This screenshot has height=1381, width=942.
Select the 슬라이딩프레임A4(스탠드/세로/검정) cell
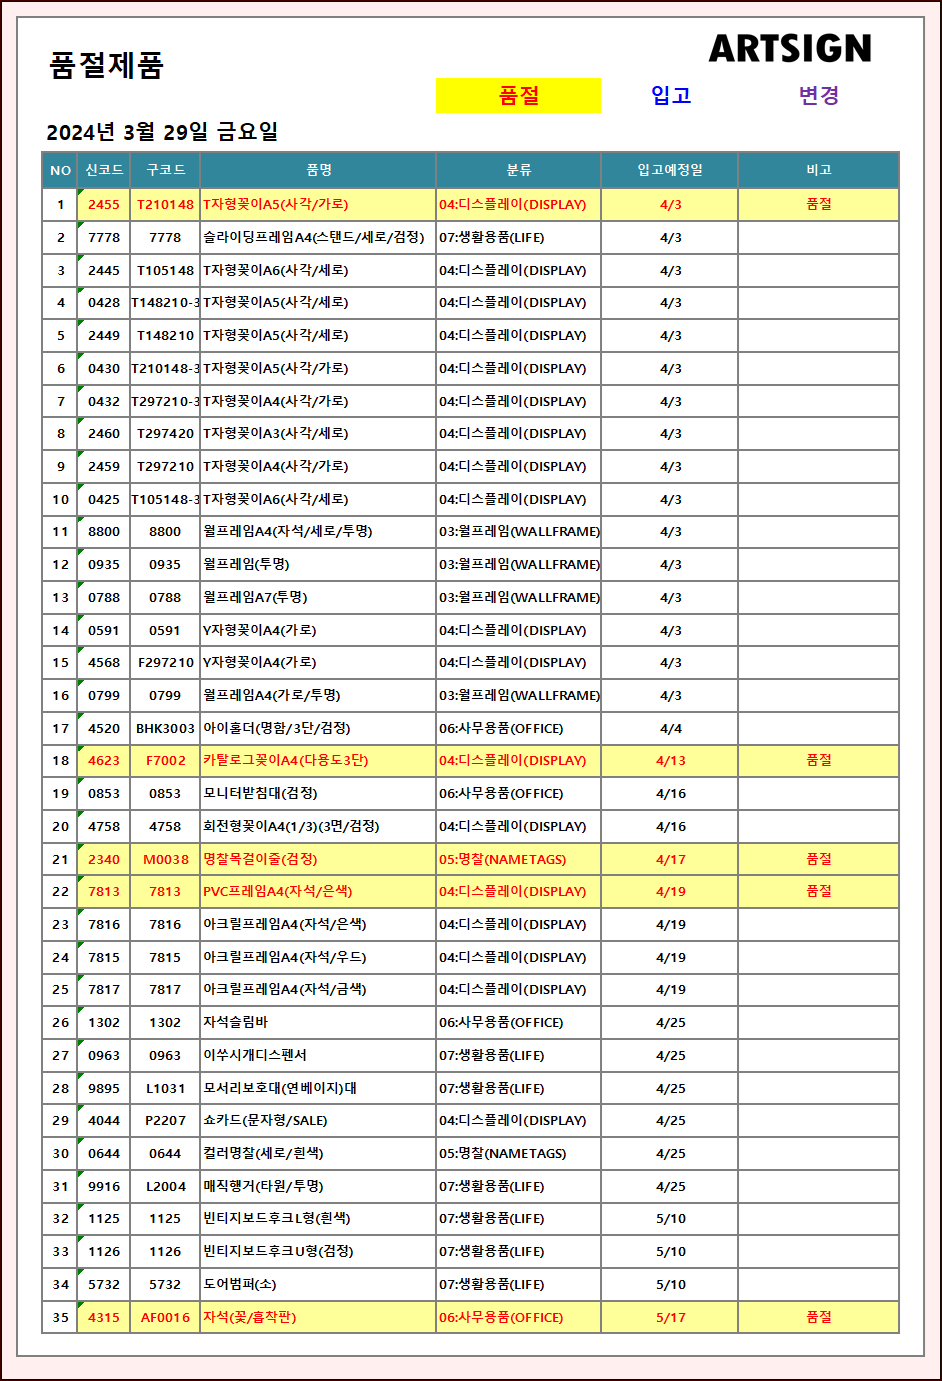coord(314,237)
